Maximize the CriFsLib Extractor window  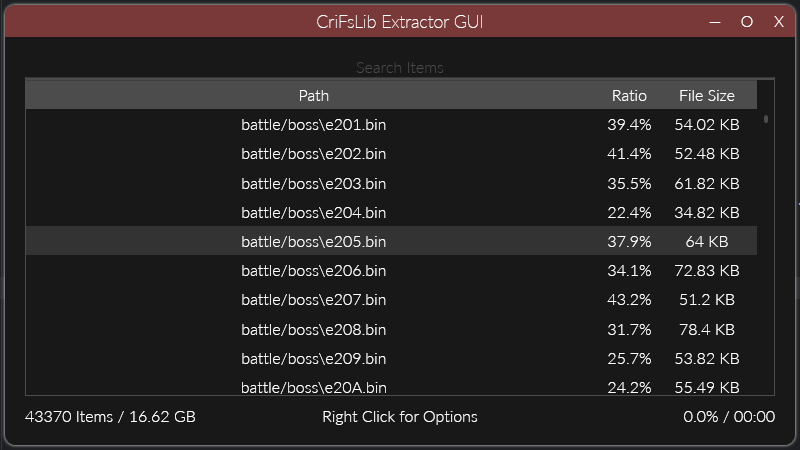[746, 22]
